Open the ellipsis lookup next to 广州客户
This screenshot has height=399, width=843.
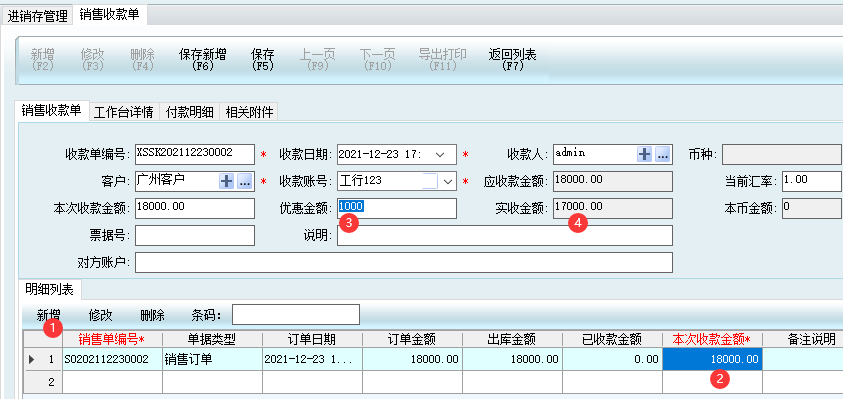[x=245, y=181]
